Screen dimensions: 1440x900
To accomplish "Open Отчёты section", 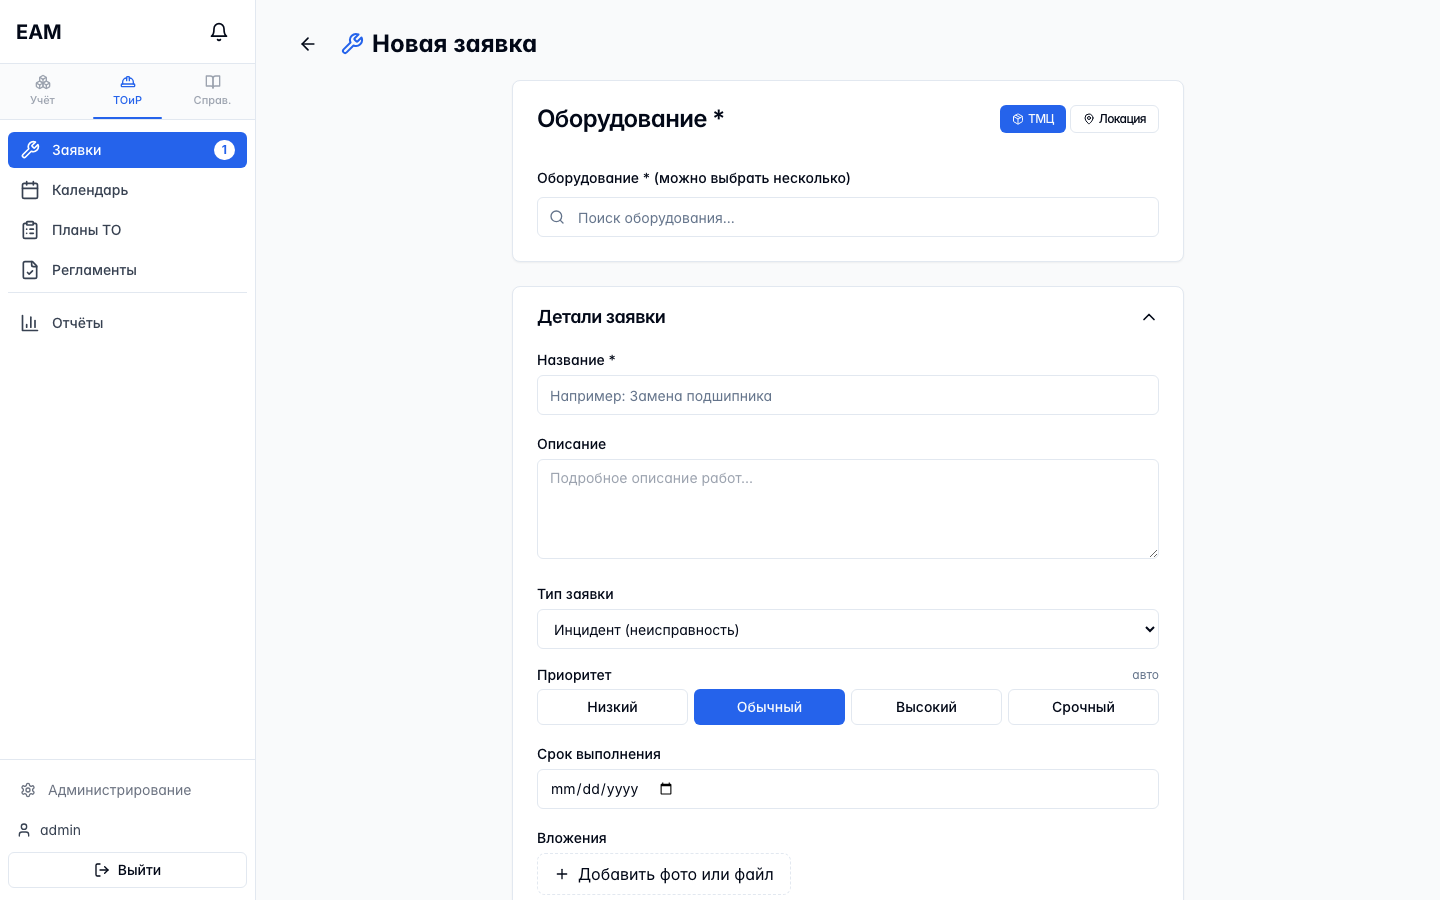I will 127,323.
